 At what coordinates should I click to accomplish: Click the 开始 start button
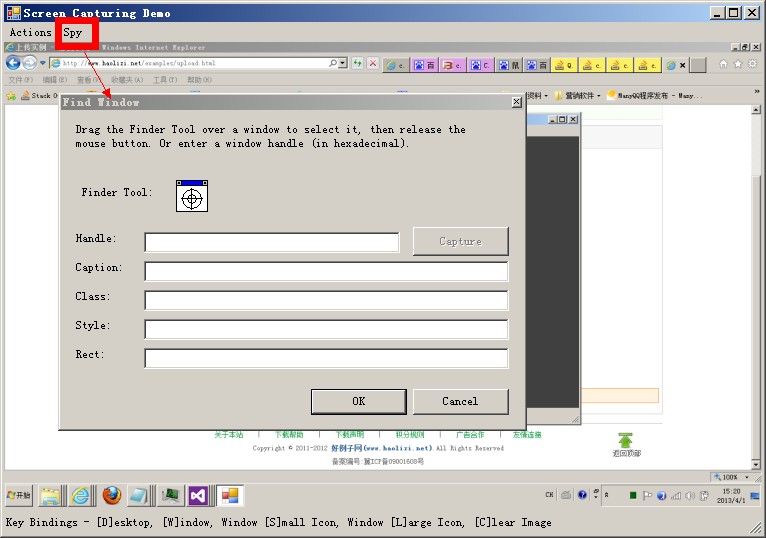point(19,495)
